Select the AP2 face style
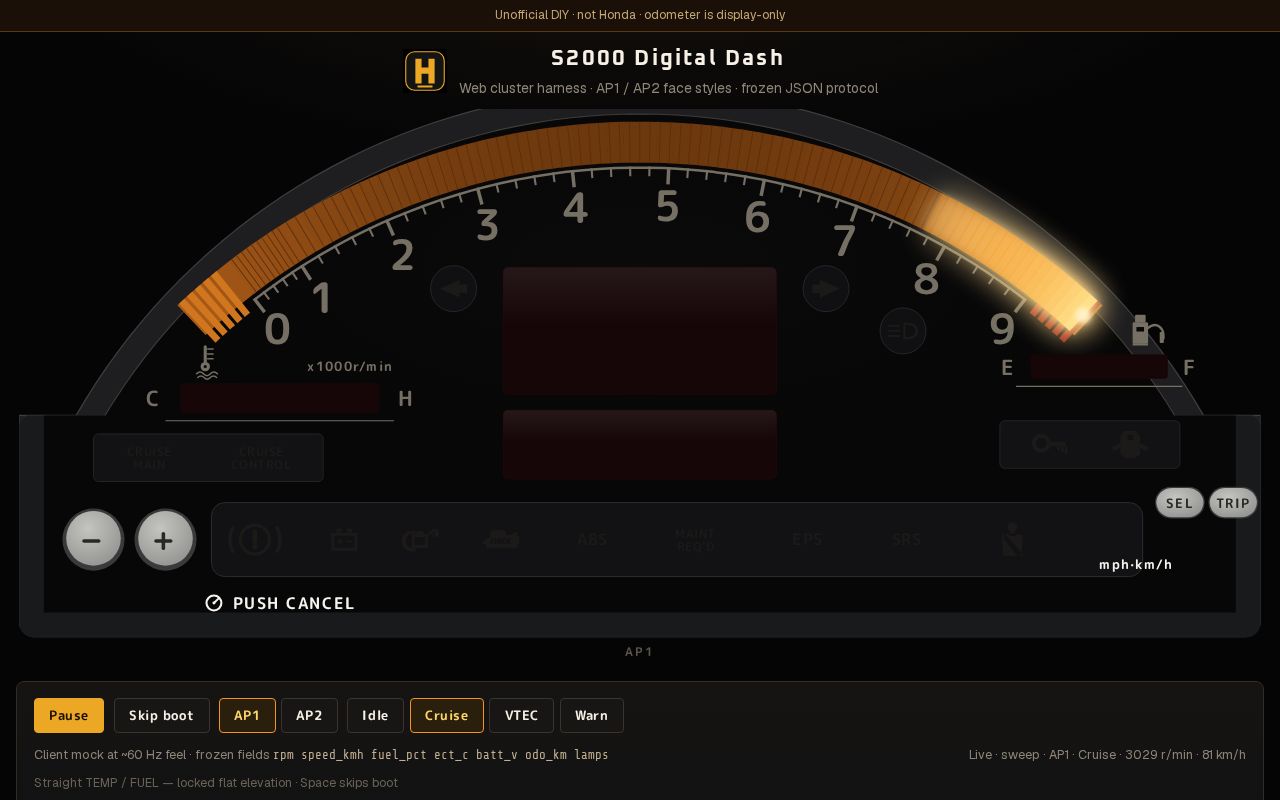This screenshot has width=1280, height=800. (x=309, y=716)
